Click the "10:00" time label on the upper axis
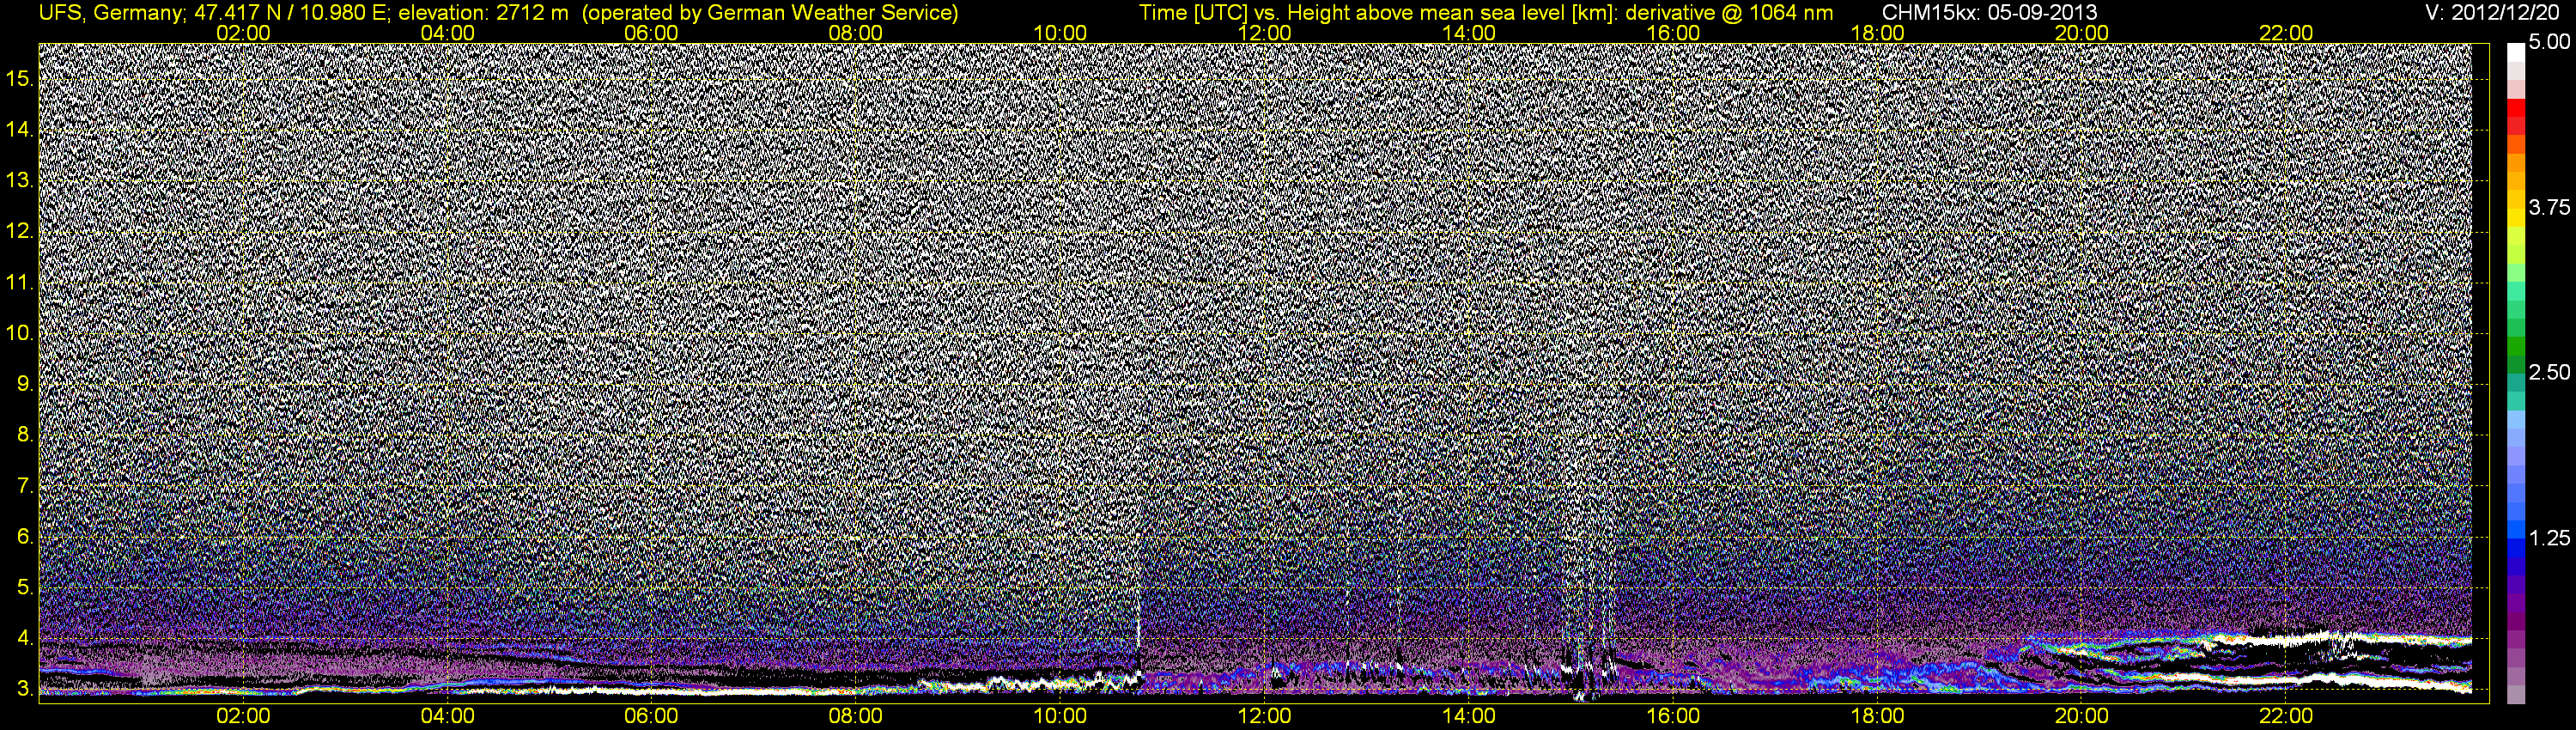 pyautogui.click(x=1060, y=33)
